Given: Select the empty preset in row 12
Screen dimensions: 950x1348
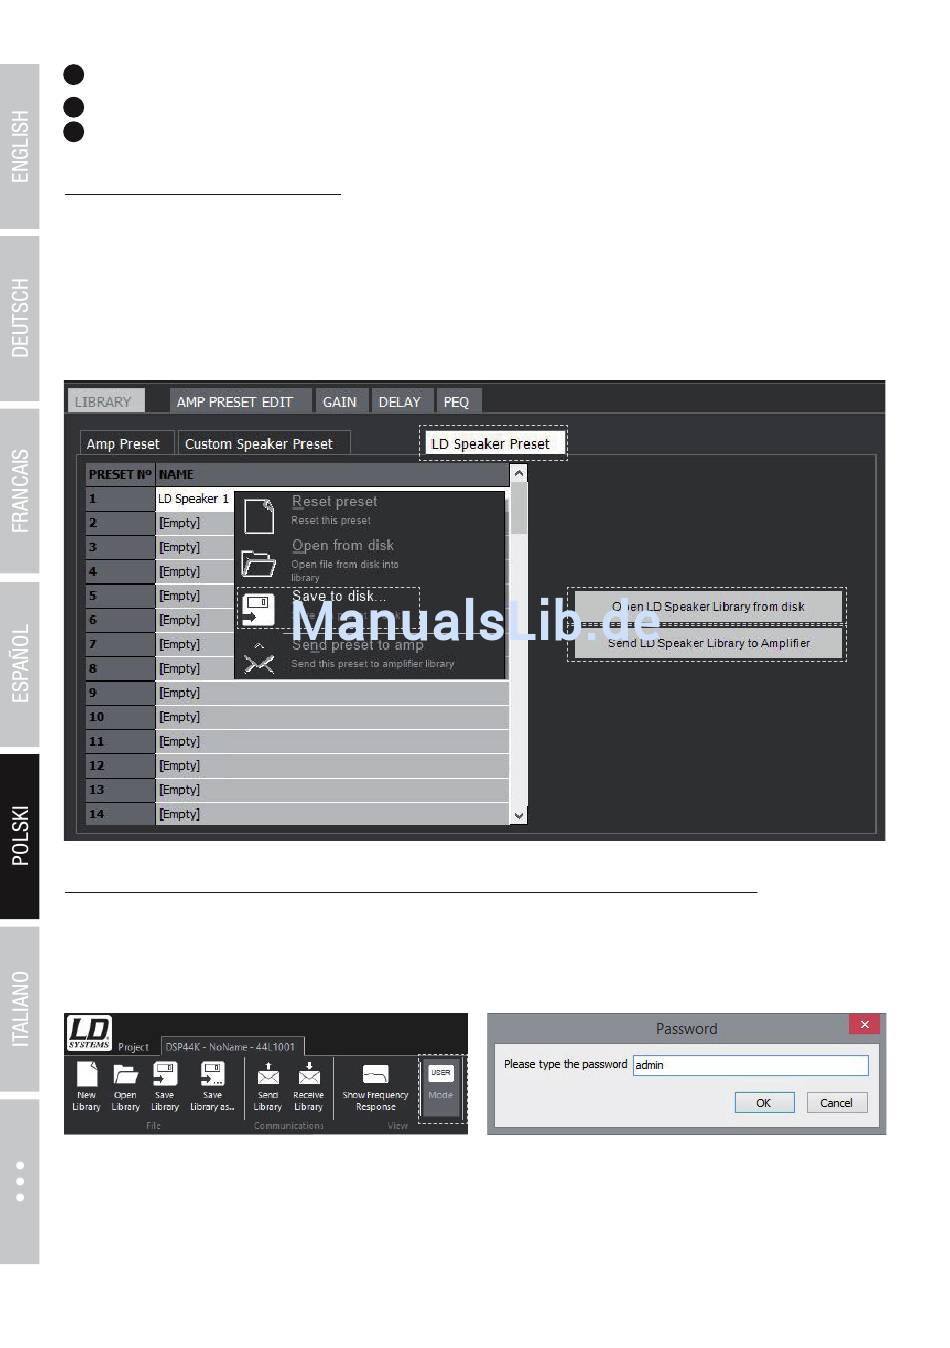Looking at the screenshot, I should [333, 766].
